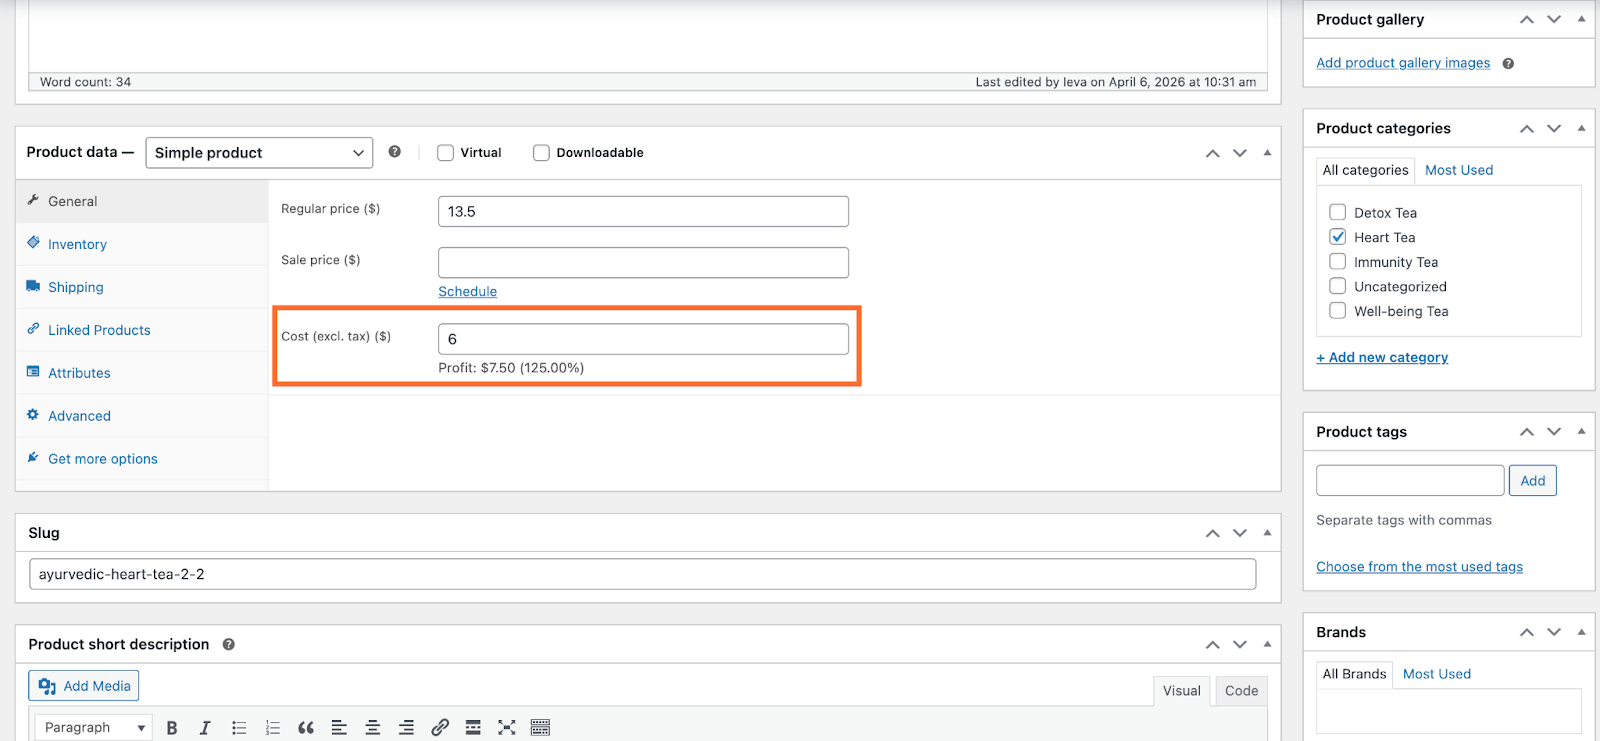Enable the Downloadable product checkbox
Image resolution: width=1600 pixels, height=741 pixels.
point(541,153)
